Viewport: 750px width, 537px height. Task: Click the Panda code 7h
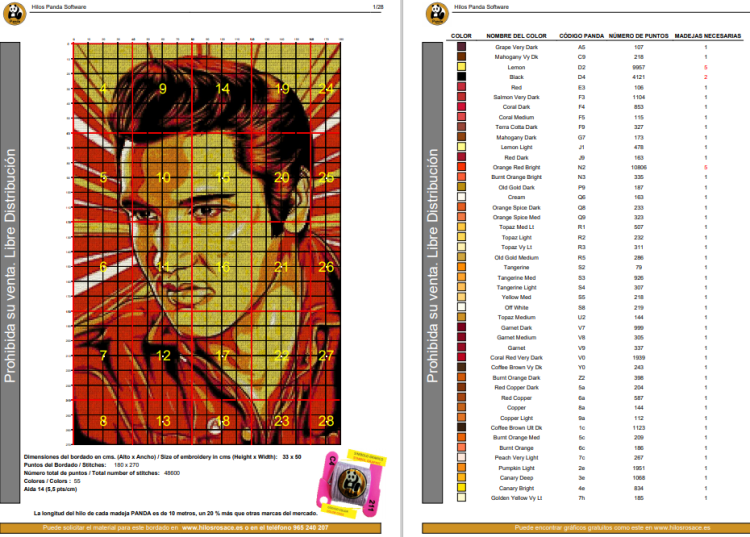coord(581,498)
